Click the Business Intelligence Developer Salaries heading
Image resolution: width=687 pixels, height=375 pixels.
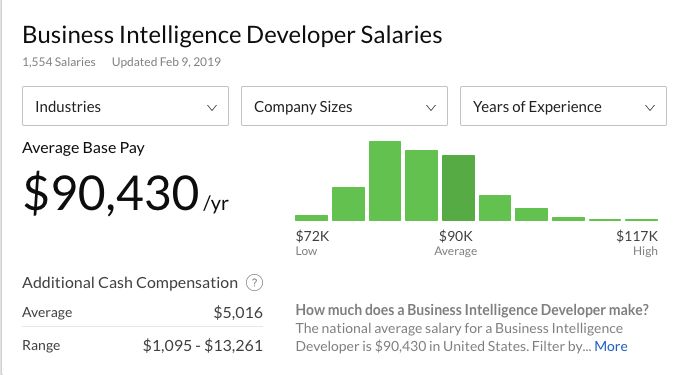coord(232,35)
